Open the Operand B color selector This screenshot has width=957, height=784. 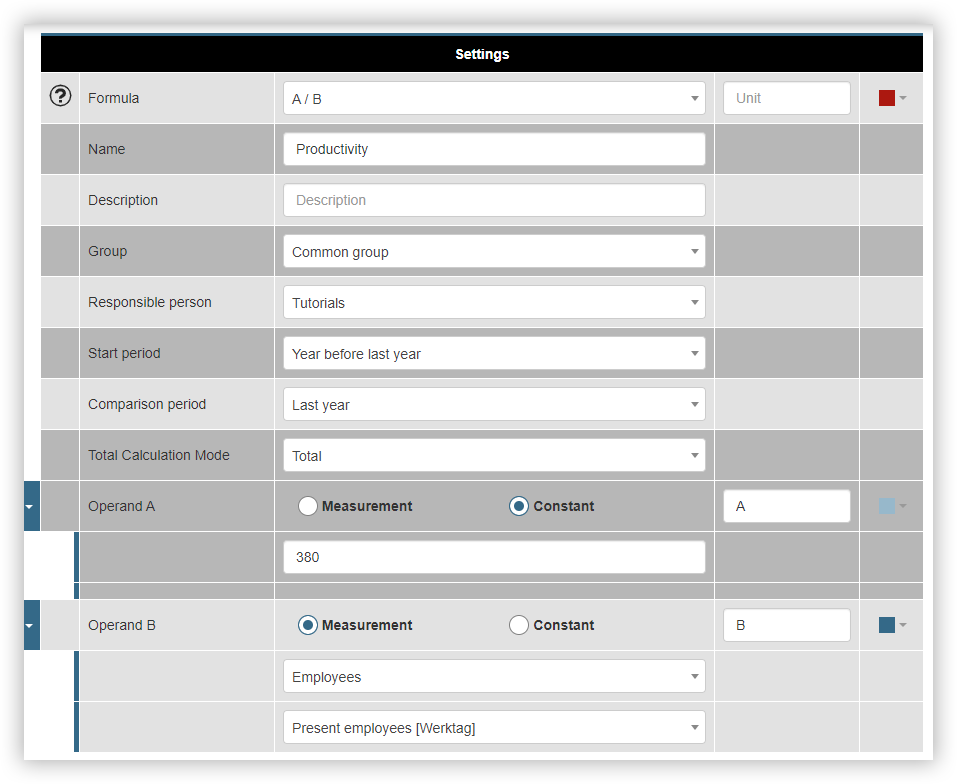tap(897, 624)
